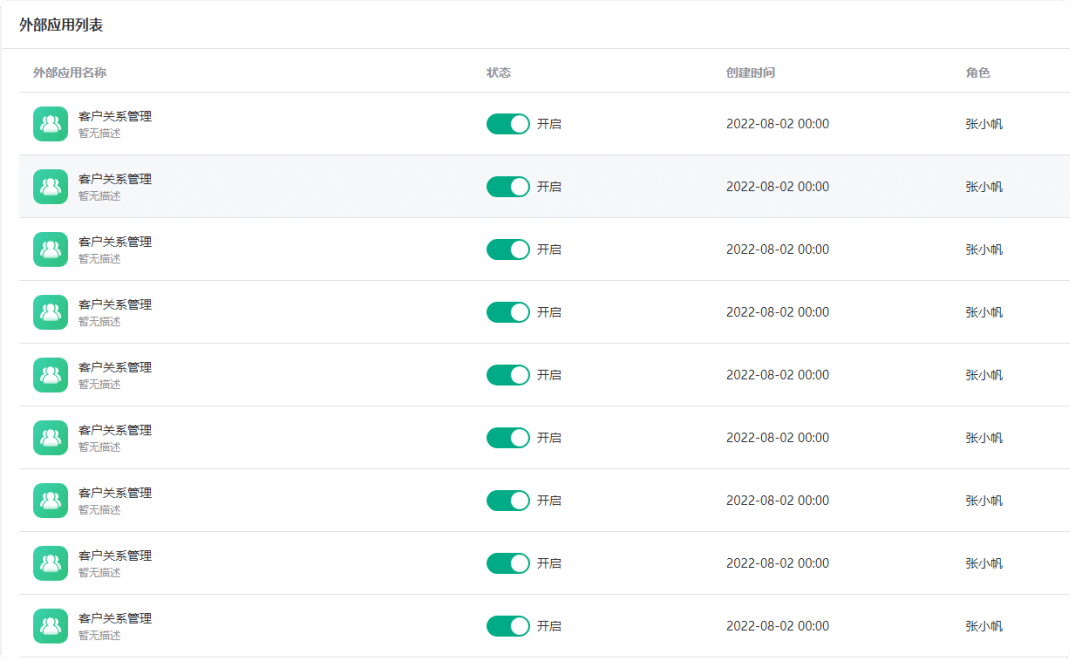This screenshot has height=660, width=1070.
Task: Switch off the fifth row's status toggle
Action: (x=508, y=375)
